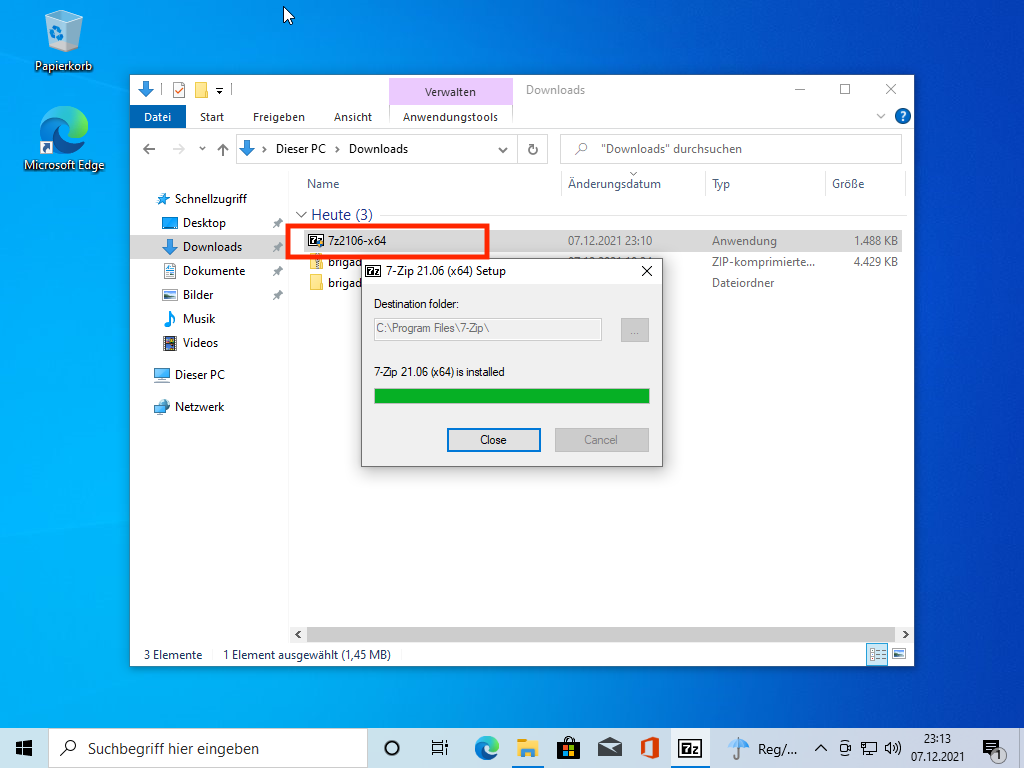The image size is (1024, 768).
Task: Click the "Downloads" durchsuchen search box
Action: [731, 149]
